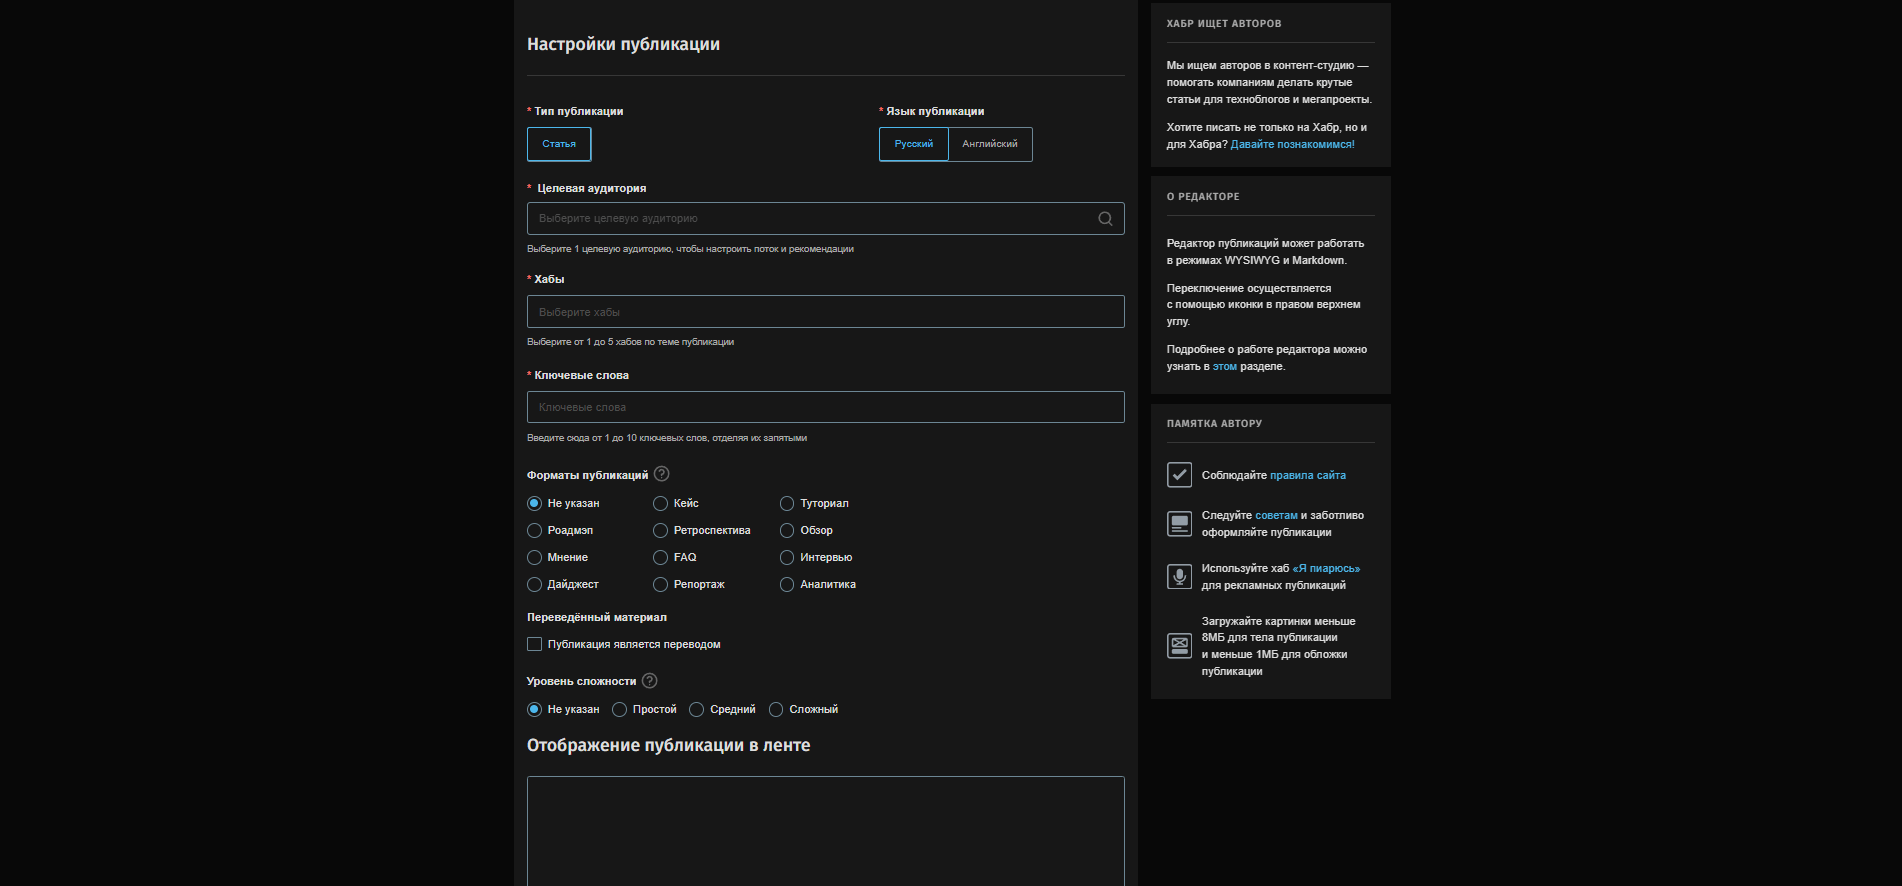Switch publication language to Английский
The width and height of the screenshot is (1902, 886).
pyautogui.click(x=990, y=144)
